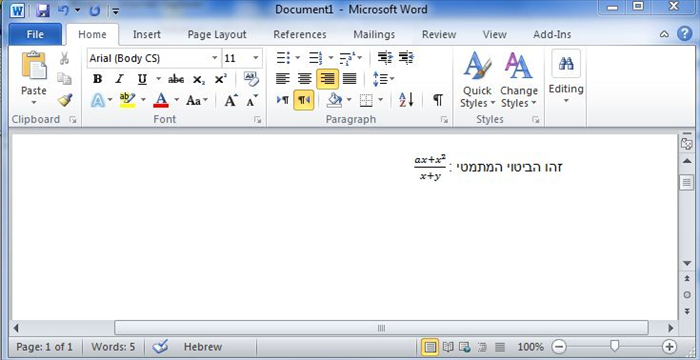Toggle Bold formatting

coord(97,79)
